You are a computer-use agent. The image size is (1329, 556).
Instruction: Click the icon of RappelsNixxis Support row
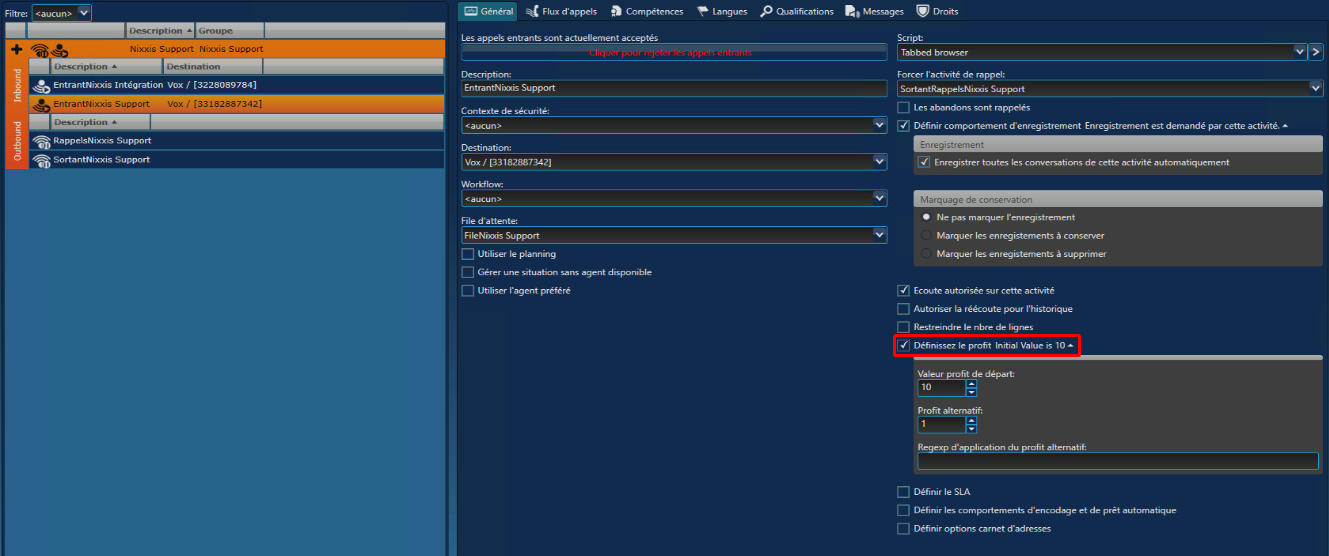(x=42, y=141)
